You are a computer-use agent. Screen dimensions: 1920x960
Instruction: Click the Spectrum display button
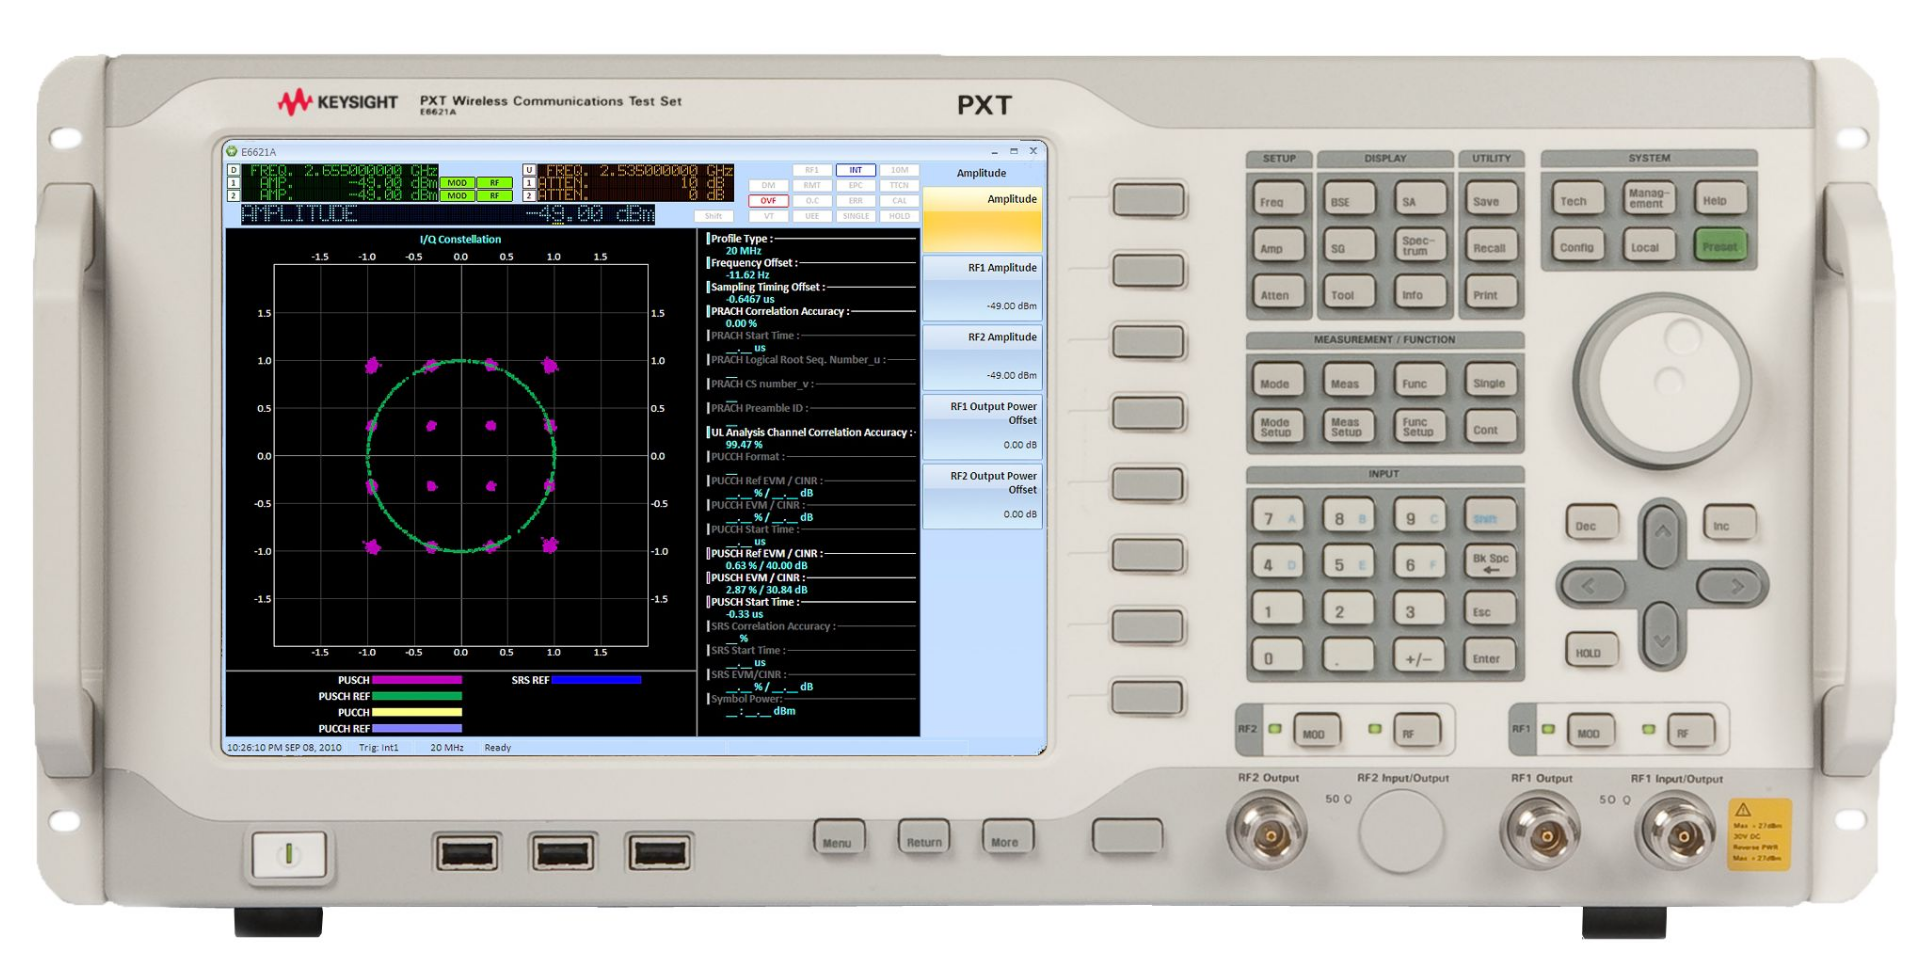(1419, 246)
